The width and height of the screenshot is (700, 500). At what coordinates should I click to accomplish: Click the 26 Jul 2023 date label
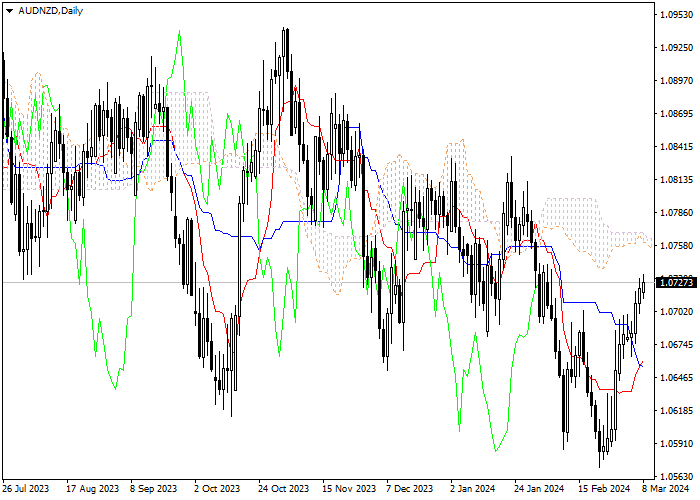pyautogui.click(x=25, y=488)
